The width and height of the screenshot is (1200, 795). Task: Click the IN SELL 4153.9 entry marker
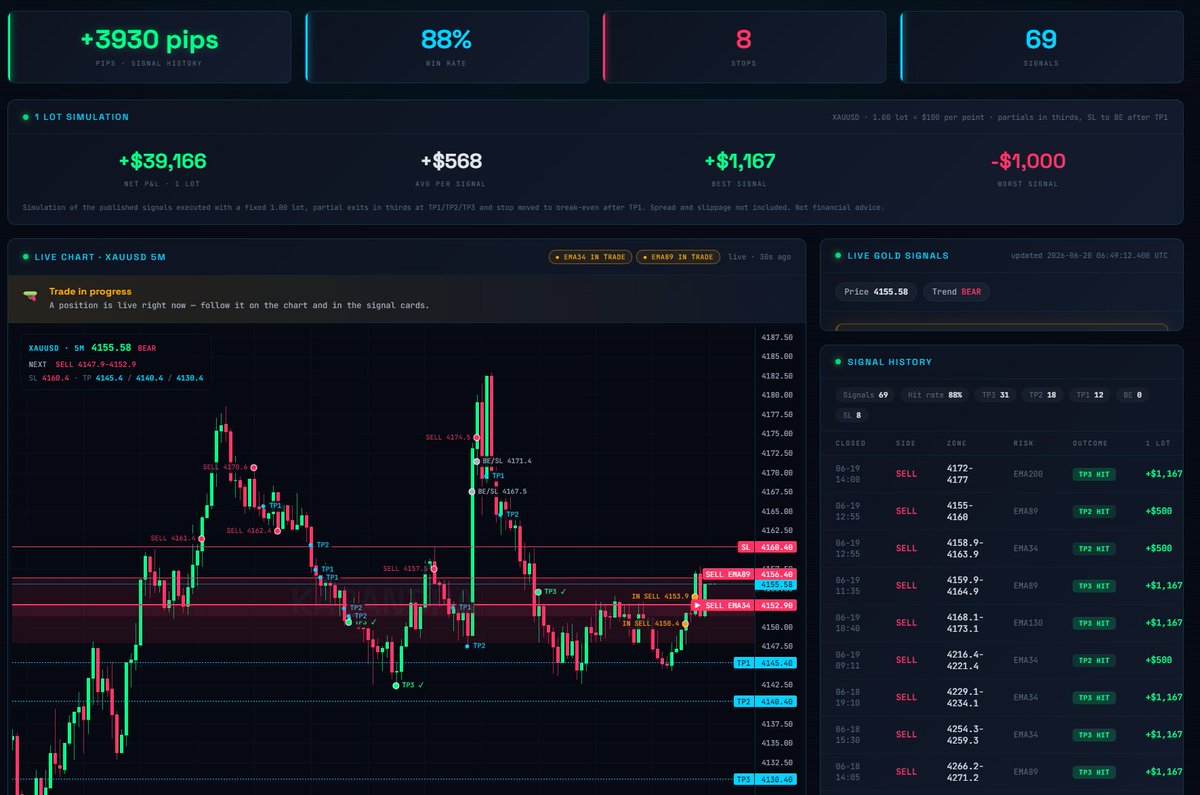coord(695,597)
